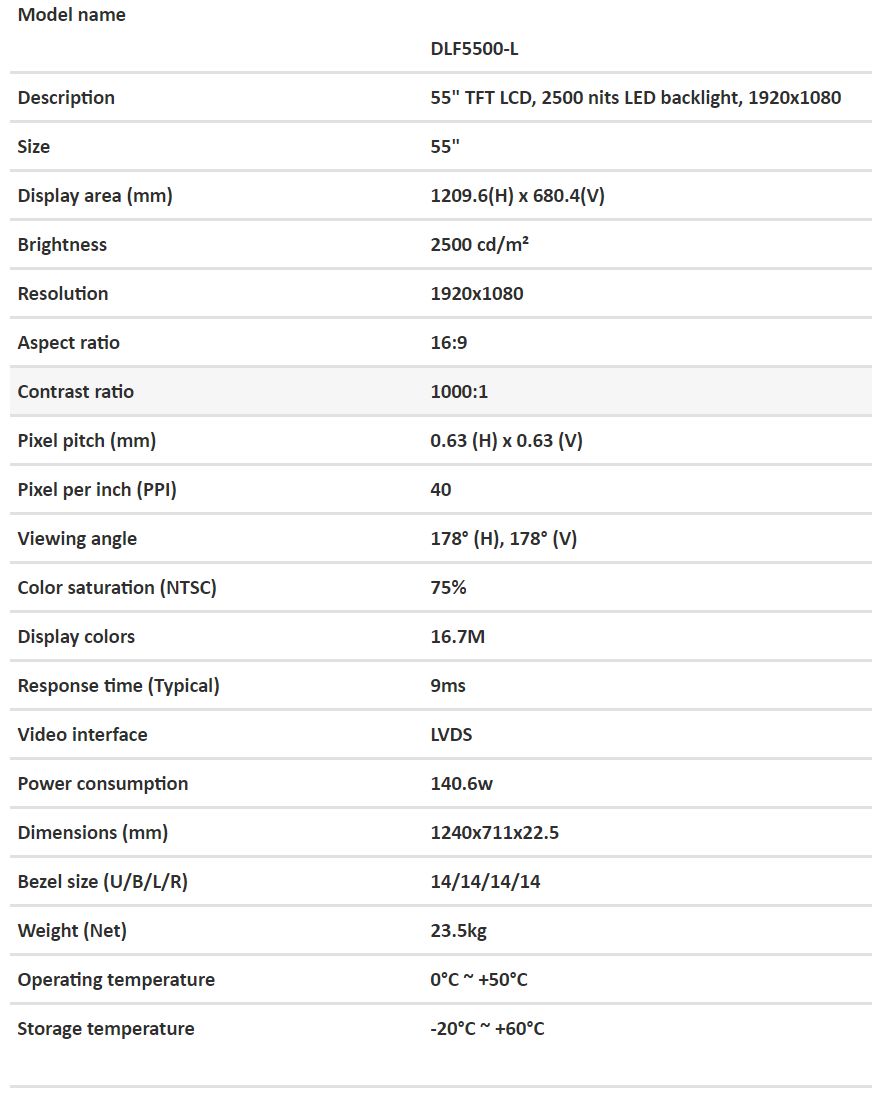Click the 178° viewing angle value
872x1098 pixels.
tap(503, 538)
